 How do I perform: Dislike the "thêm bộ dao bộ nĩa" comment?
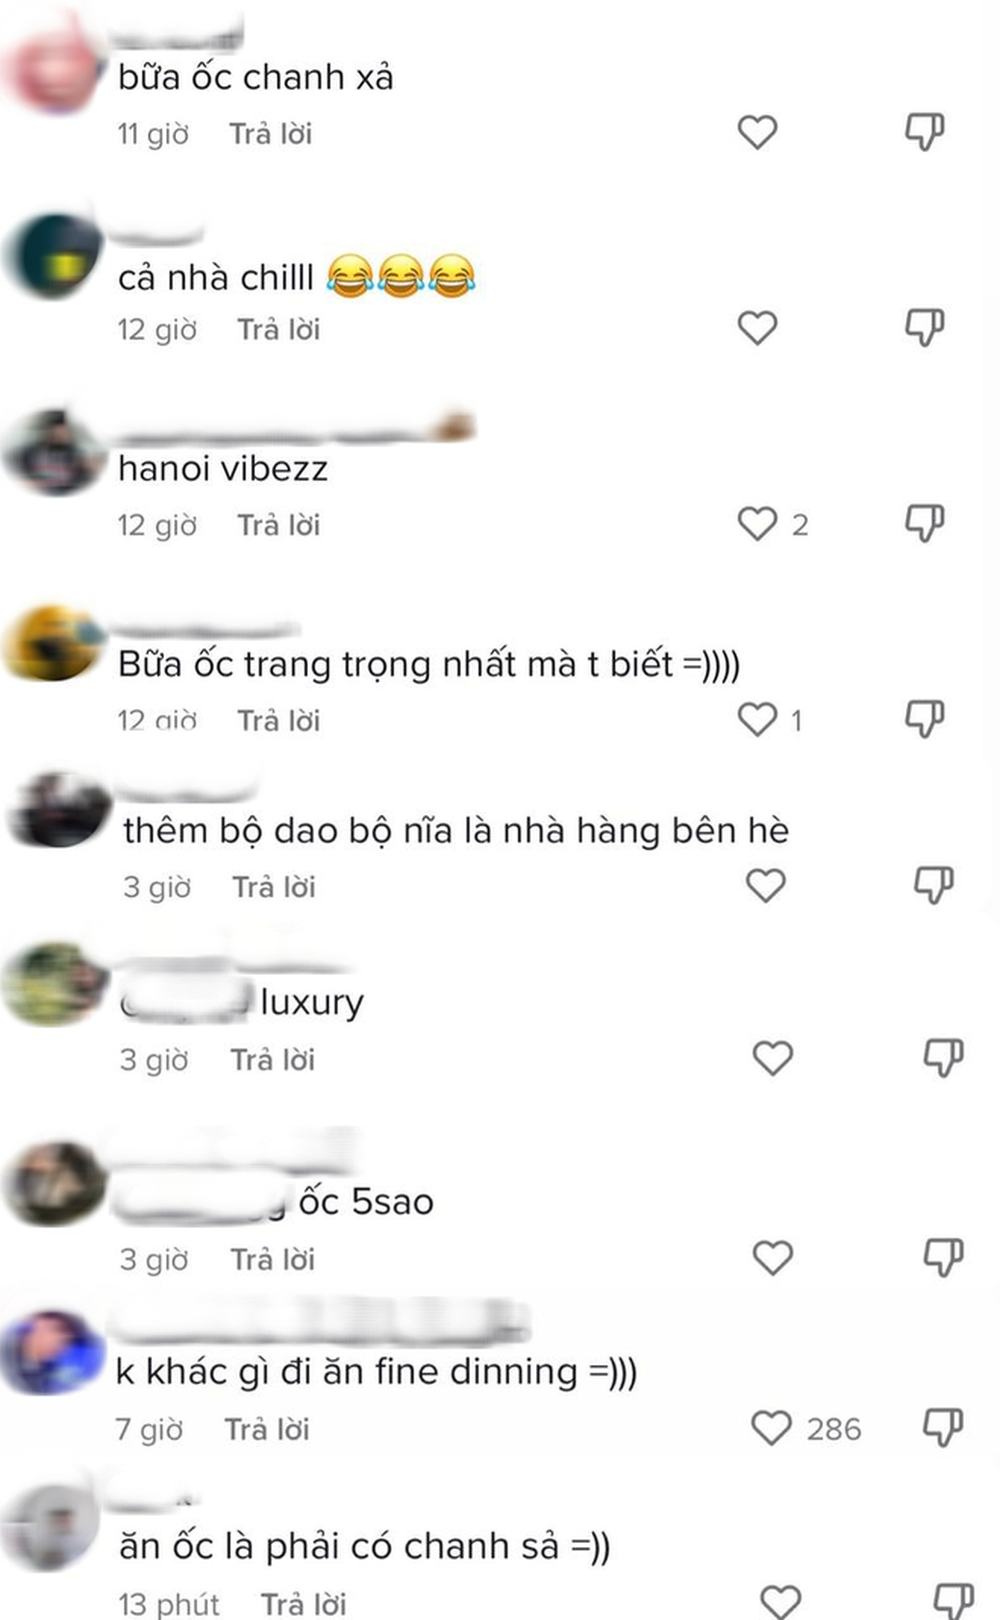[934, 885]
